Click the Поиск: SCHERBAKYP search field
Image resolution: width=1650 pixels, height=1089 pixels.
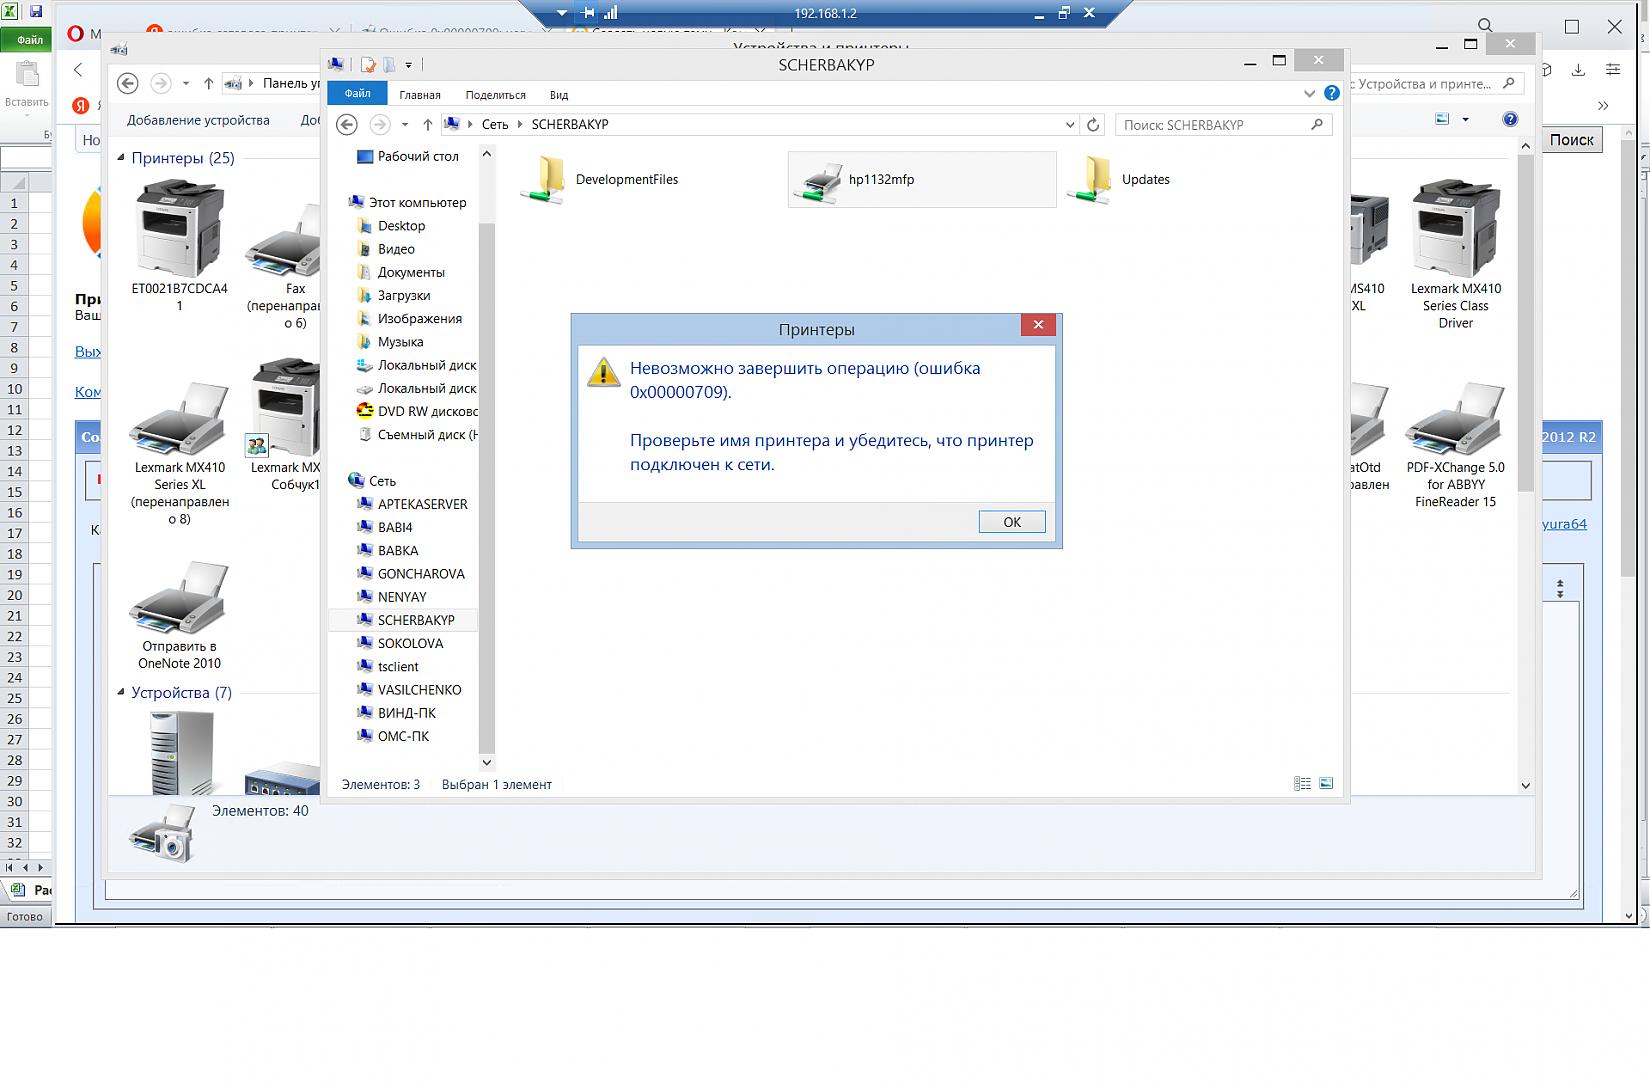point(1212,125)
